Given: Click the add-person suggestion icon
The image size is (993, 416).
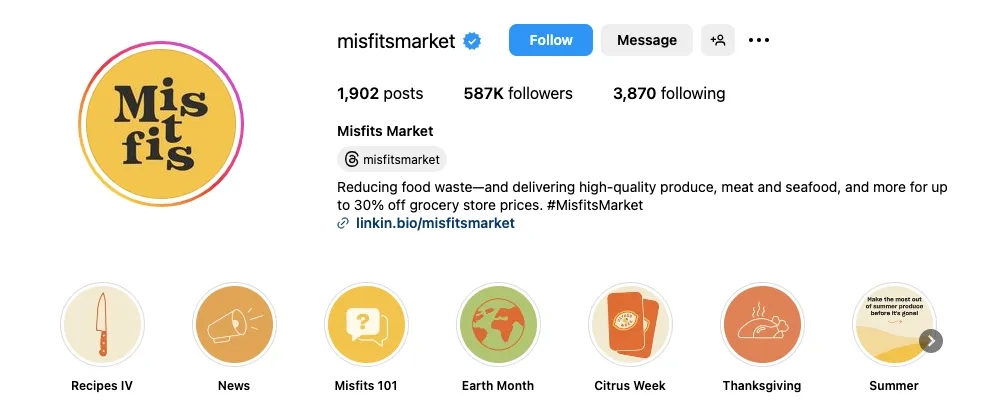Looking at the screenshot, I should (717, 40).
